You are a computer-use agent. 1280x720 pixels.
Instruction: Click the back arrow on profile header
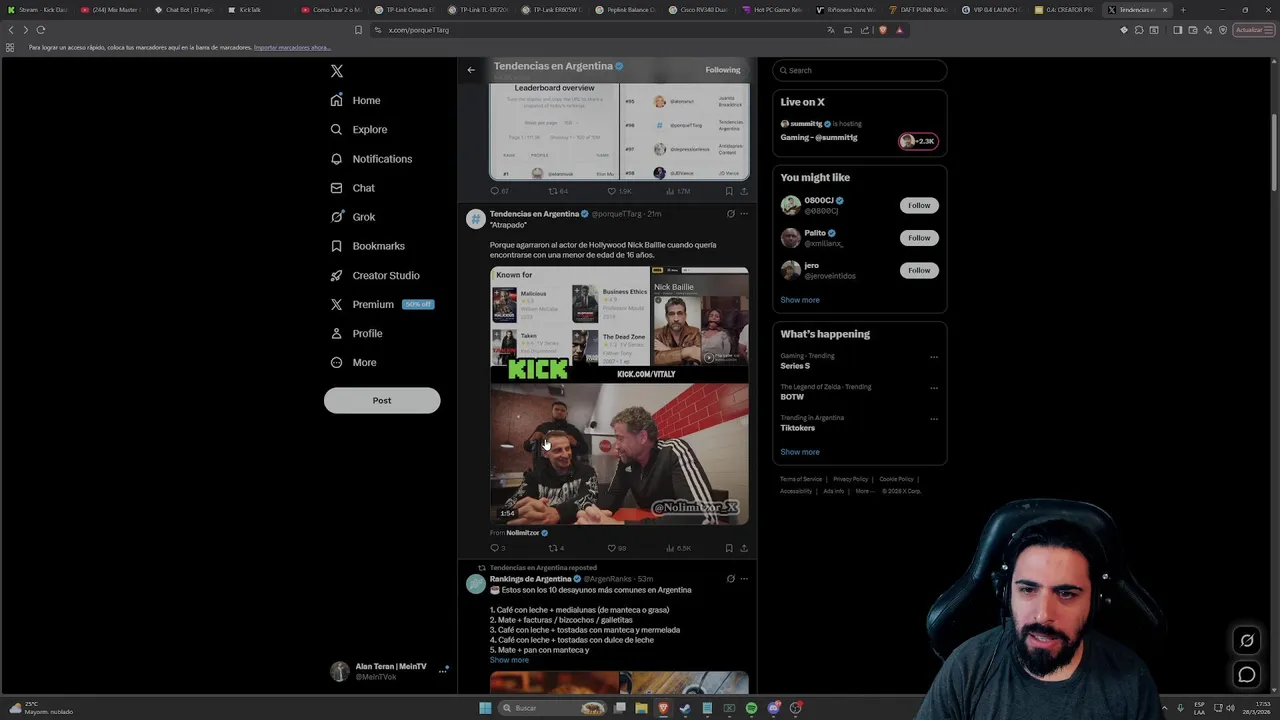(x=471, y=70)
